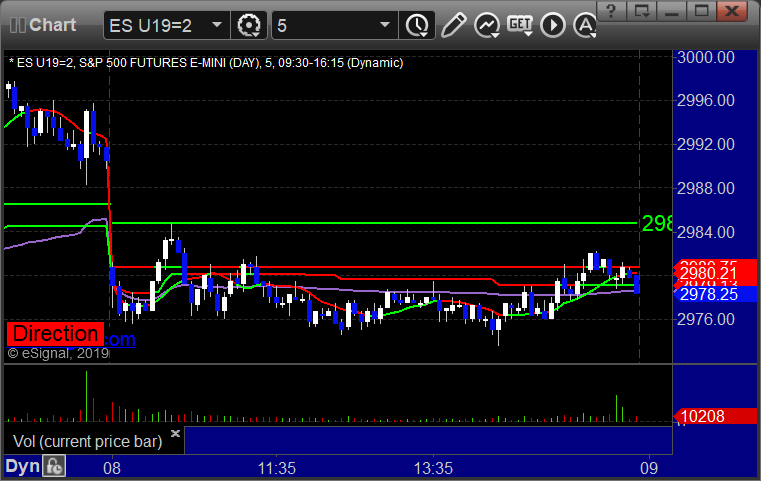Click the 10208 volume marker

point(715,416)
